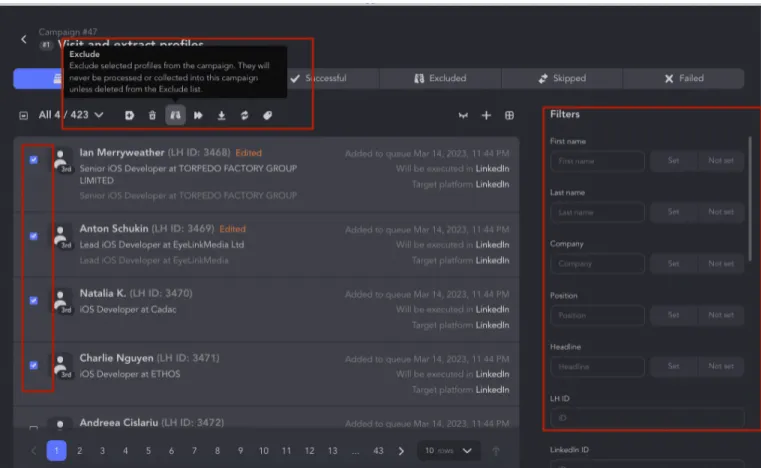761x468 pixels.
Task: Click 'Lead iOS Developer at EyeLinkMedia Ltd' text
Action: 162,245
